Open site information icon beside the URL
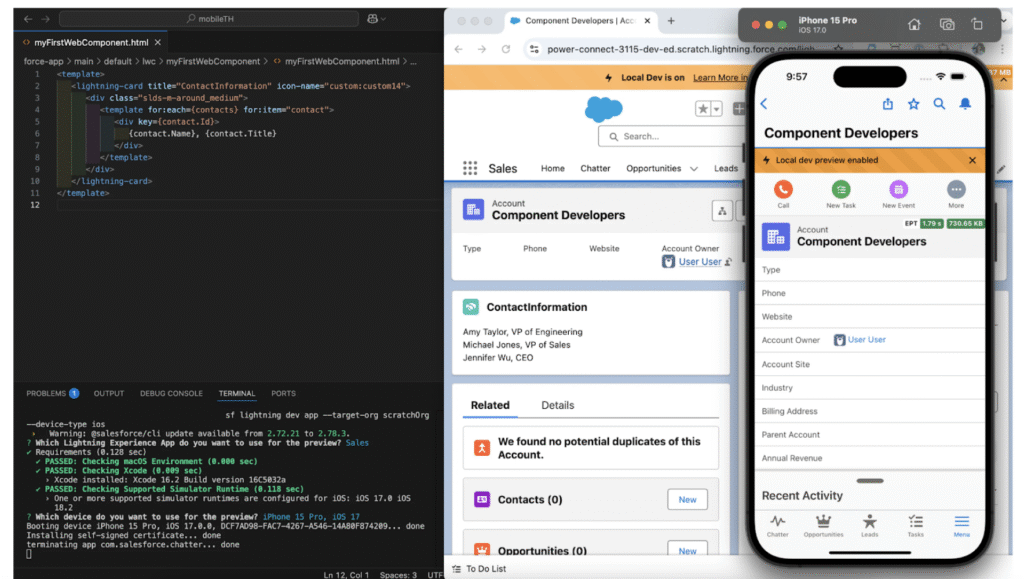Image resolution: width=1024 pixels, height=579 pixels. (534, 49)
